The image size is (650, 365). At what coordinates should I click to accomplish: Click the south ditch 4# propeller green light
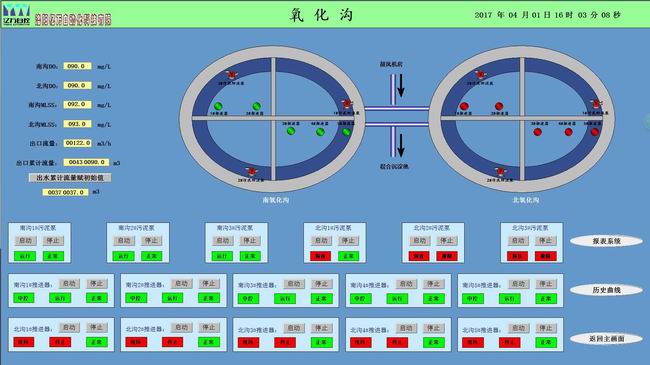(x=320, y=132)
